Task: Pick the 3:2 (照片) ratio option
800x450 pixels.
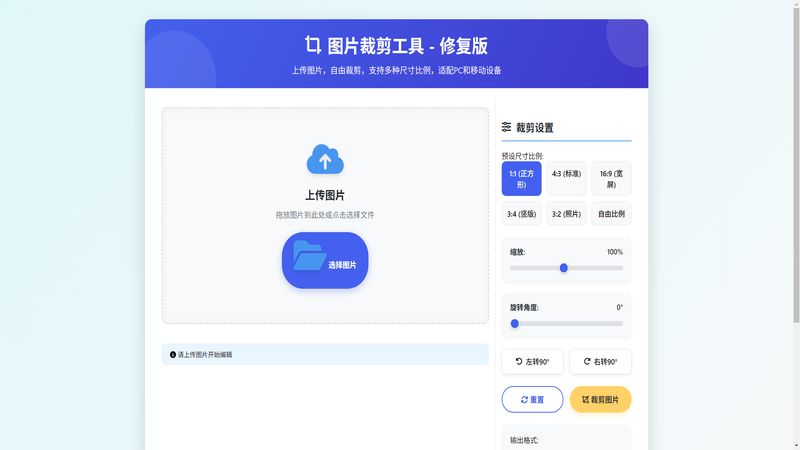Action: point(566,213)
